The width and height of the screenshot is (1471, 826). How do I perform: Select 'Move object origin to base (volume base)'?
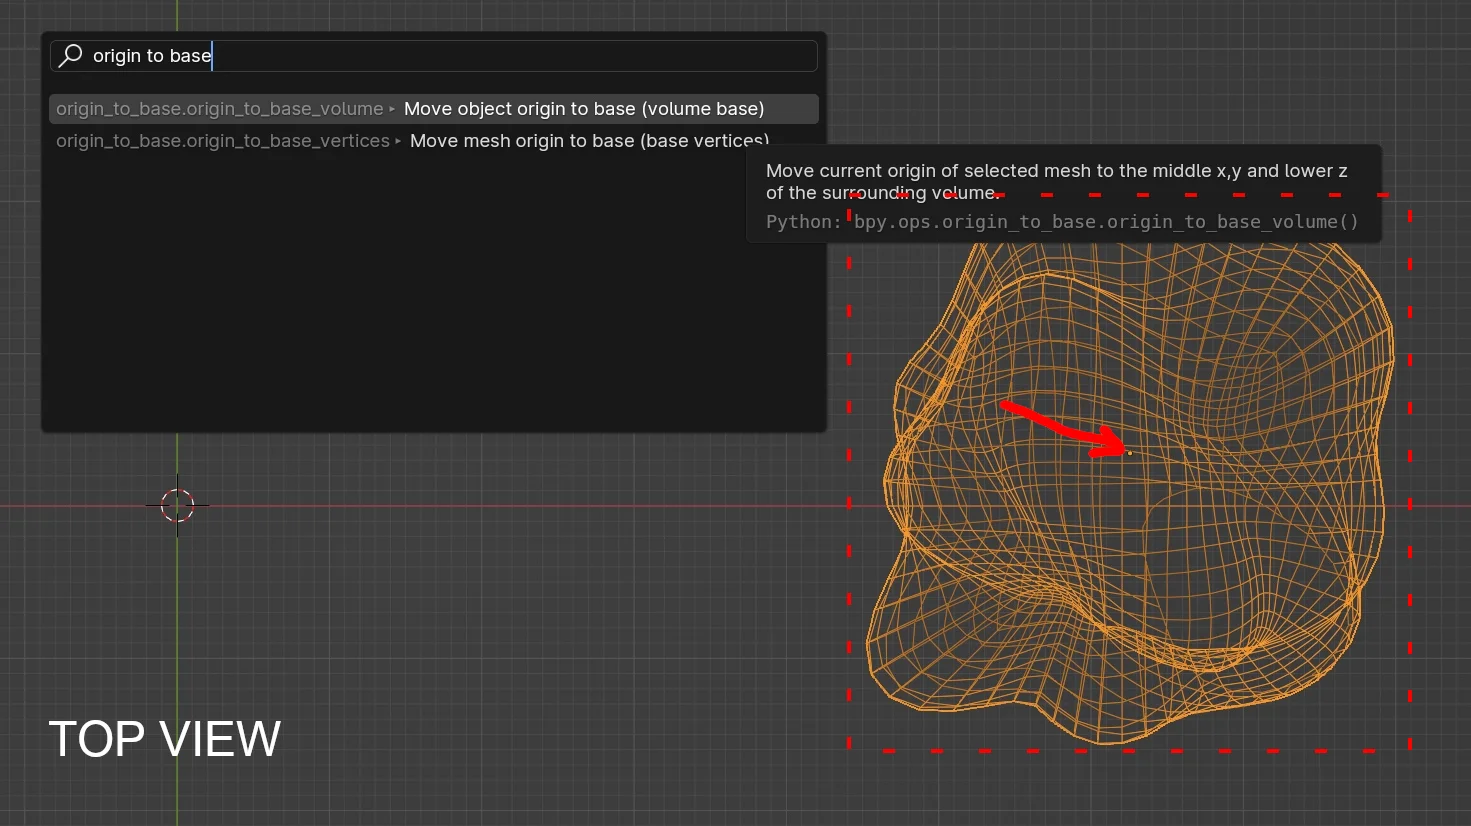[583, 108]
